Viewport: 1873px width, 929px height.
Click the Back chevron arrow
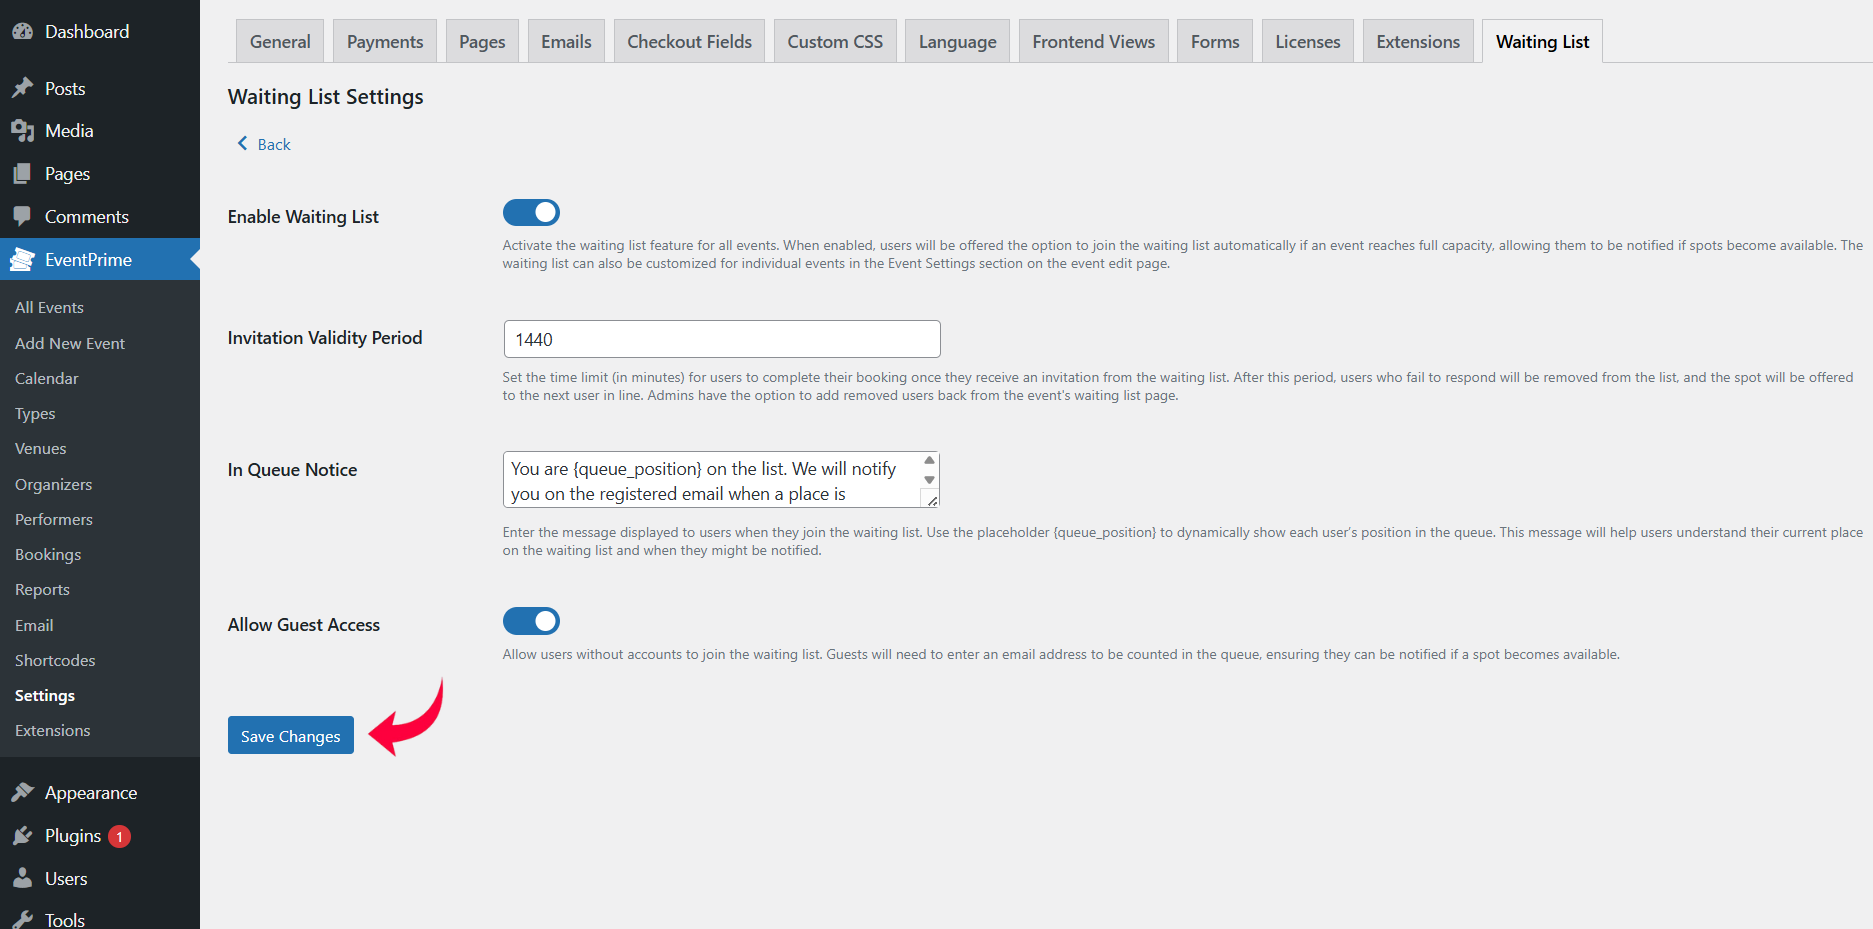click(x=242, y=144)
